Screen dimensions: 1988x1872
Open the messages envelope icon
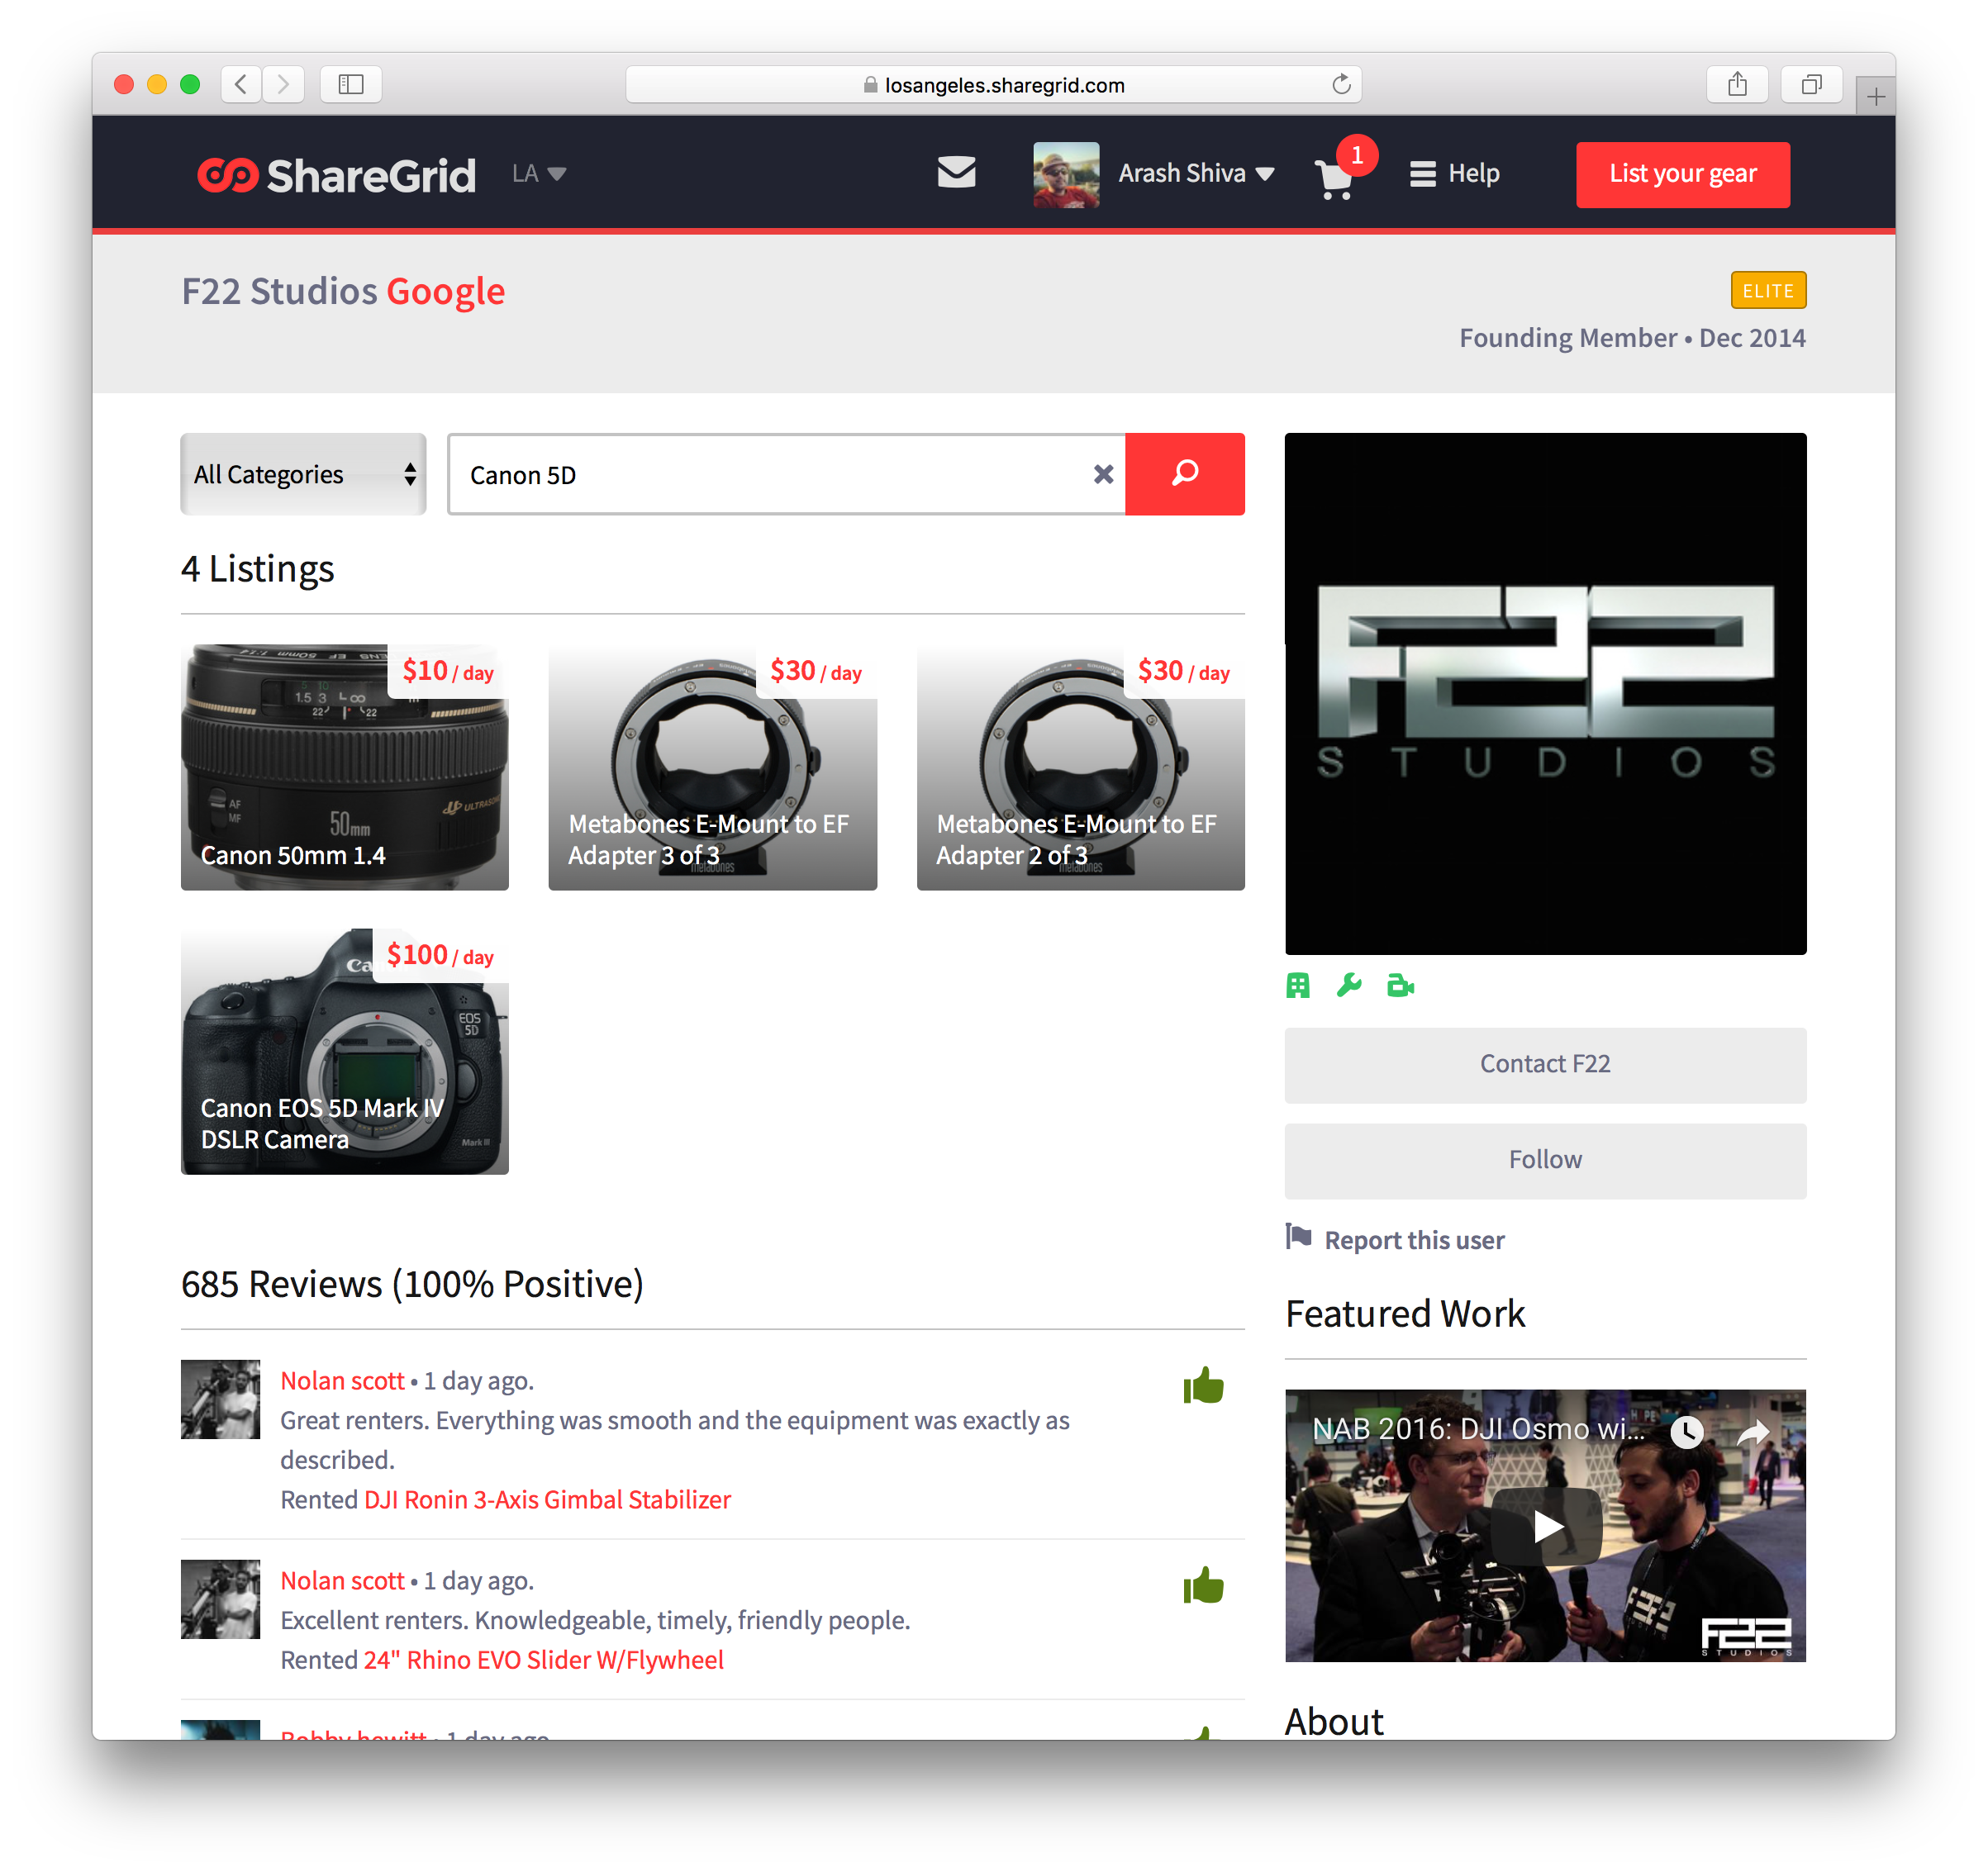point(956,173)
